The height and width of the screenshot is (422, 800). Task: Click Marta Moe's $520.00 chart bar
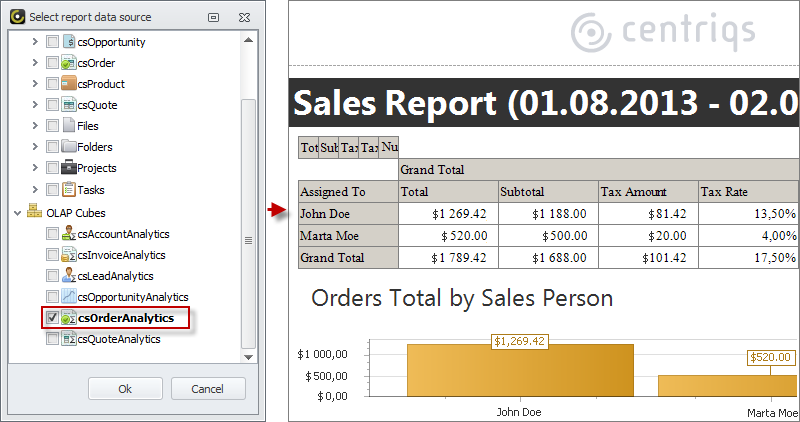pos(729,386)
